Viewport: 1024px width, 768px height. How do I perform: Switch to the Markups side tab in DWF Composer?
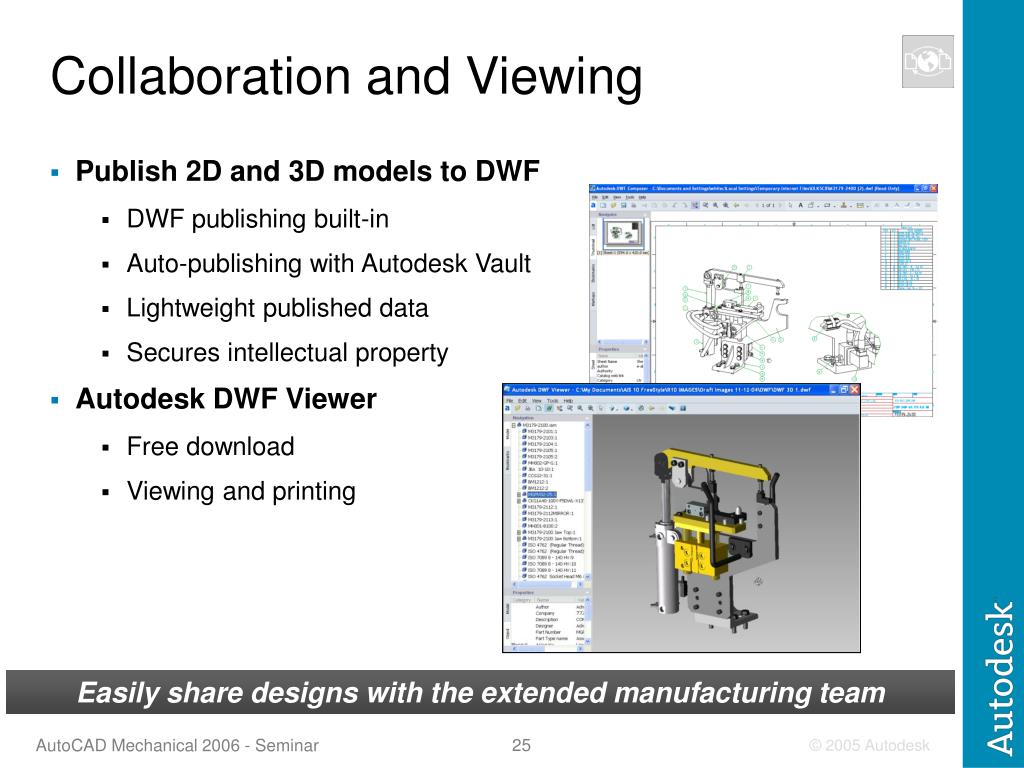click(593, 298)
